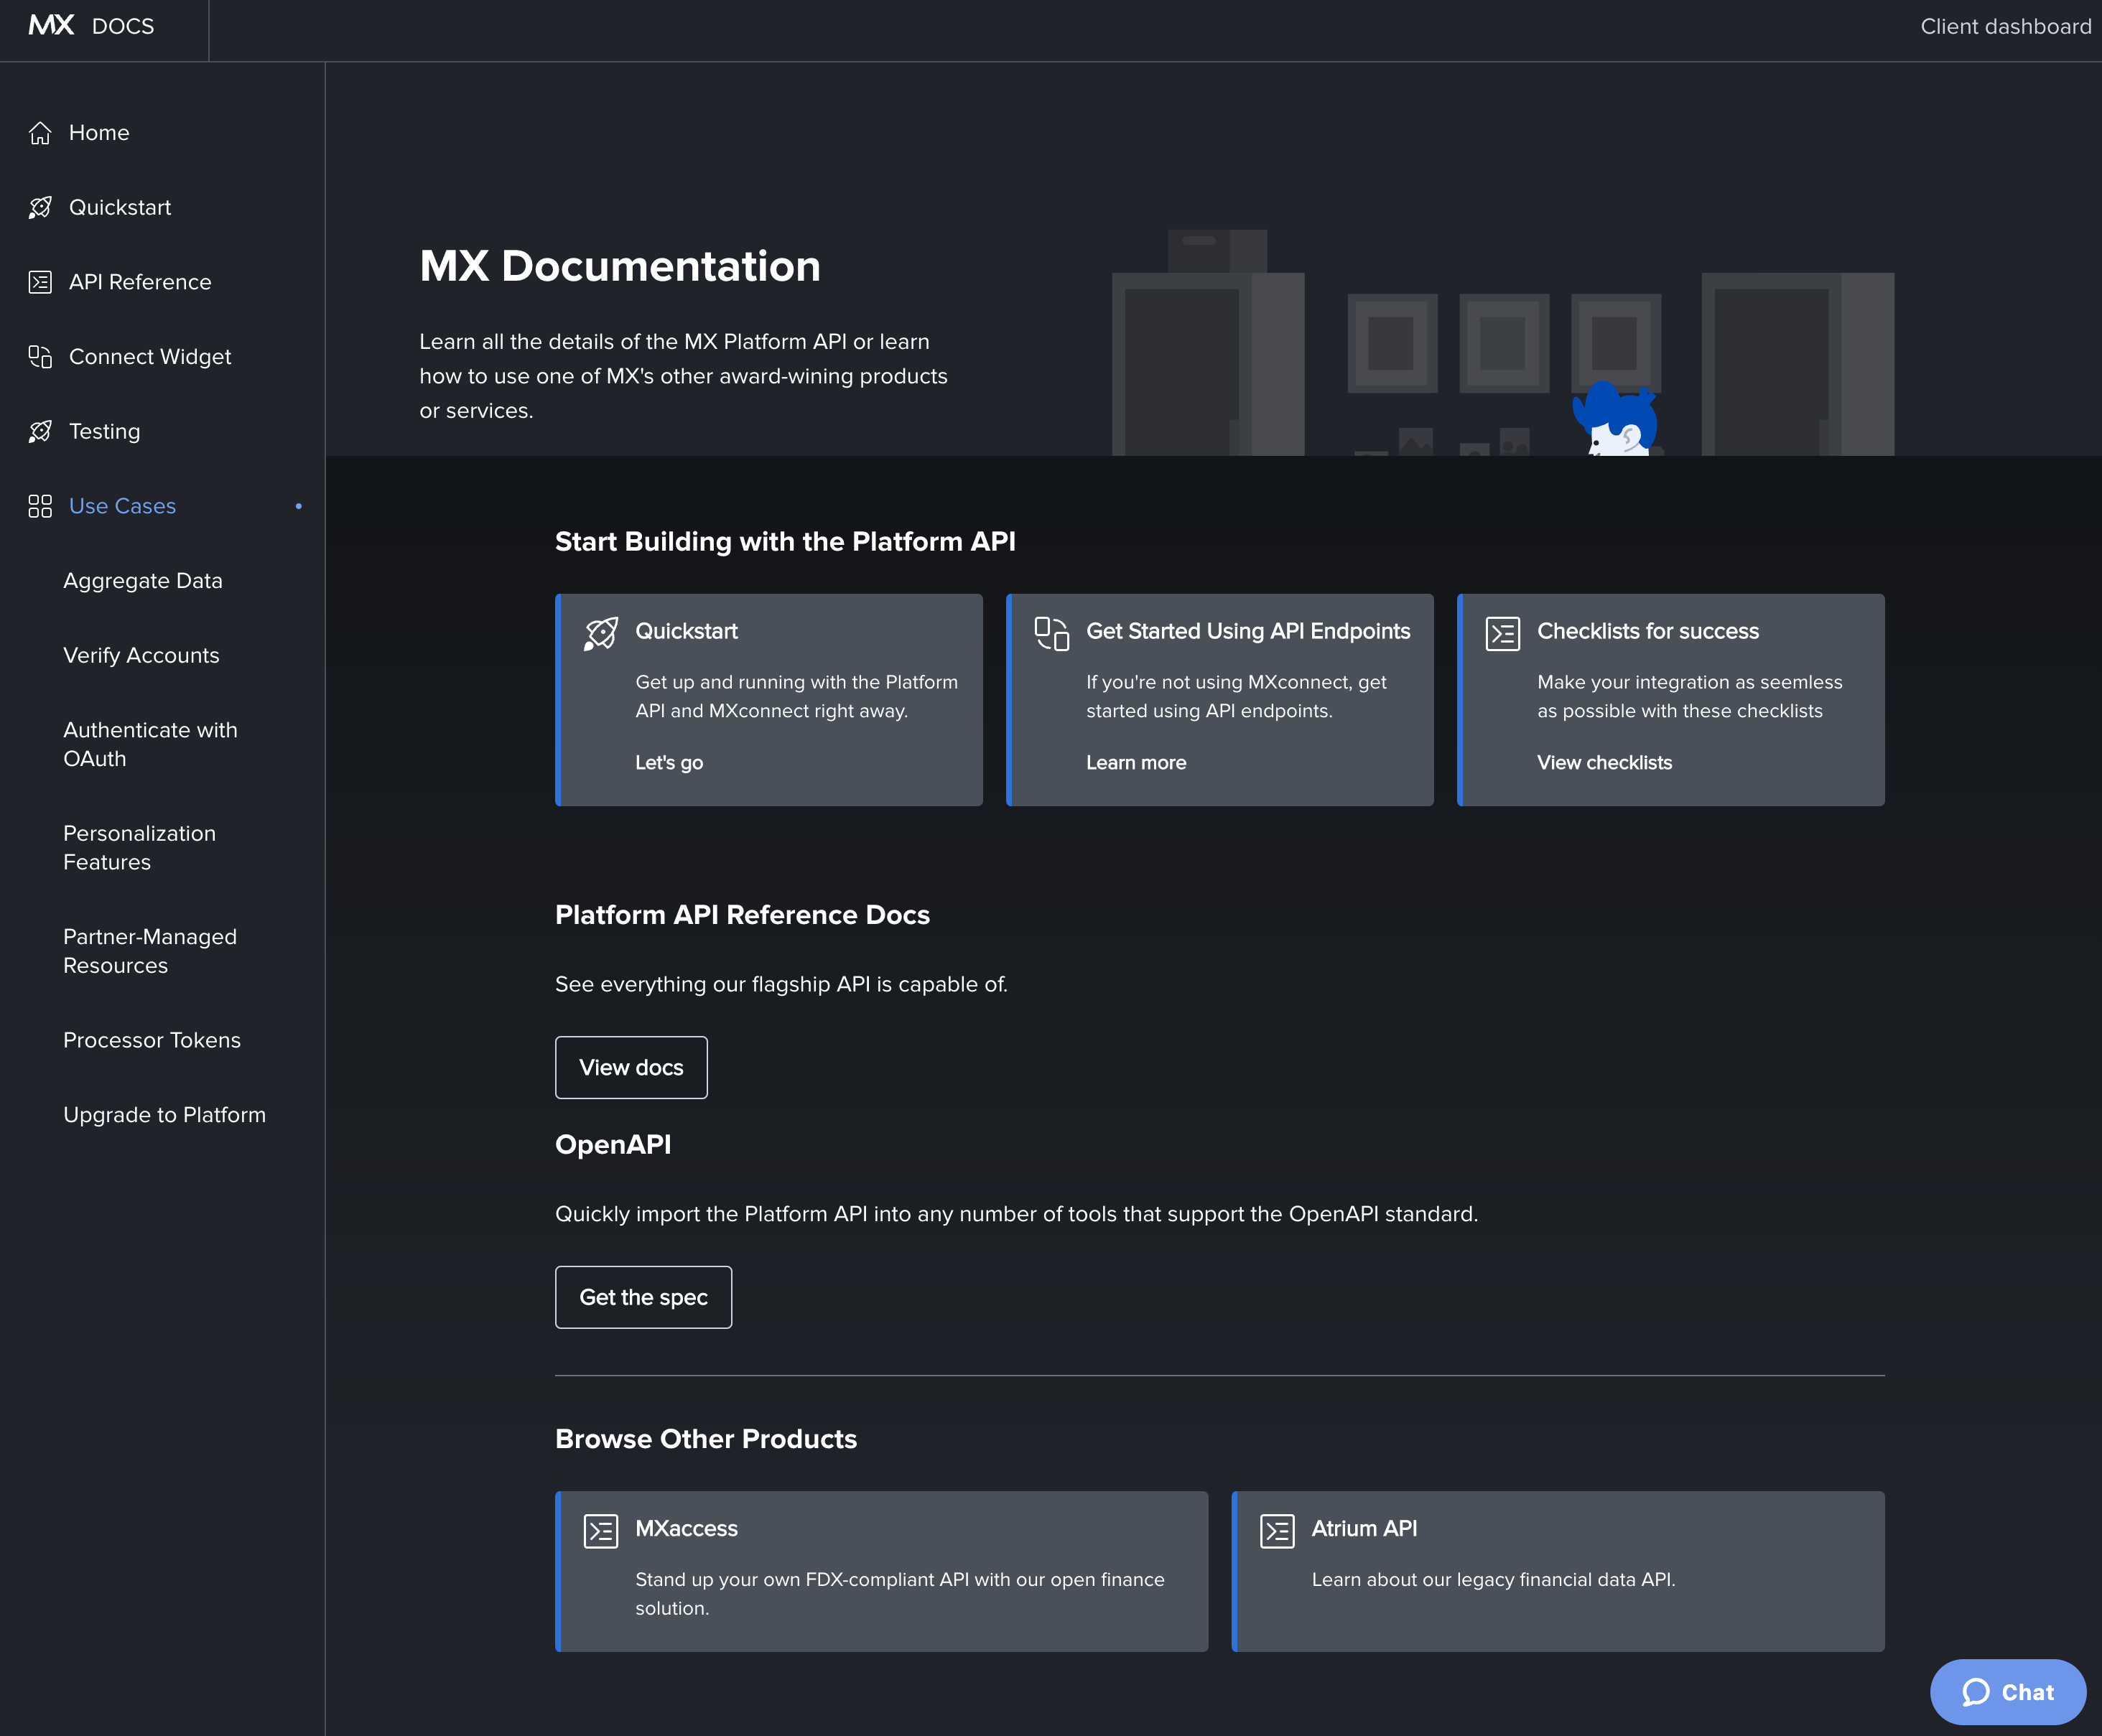Screen dimensions: 2102x1736
Task: Click the devices icon on Get Started card
Action: [1052, 634]
